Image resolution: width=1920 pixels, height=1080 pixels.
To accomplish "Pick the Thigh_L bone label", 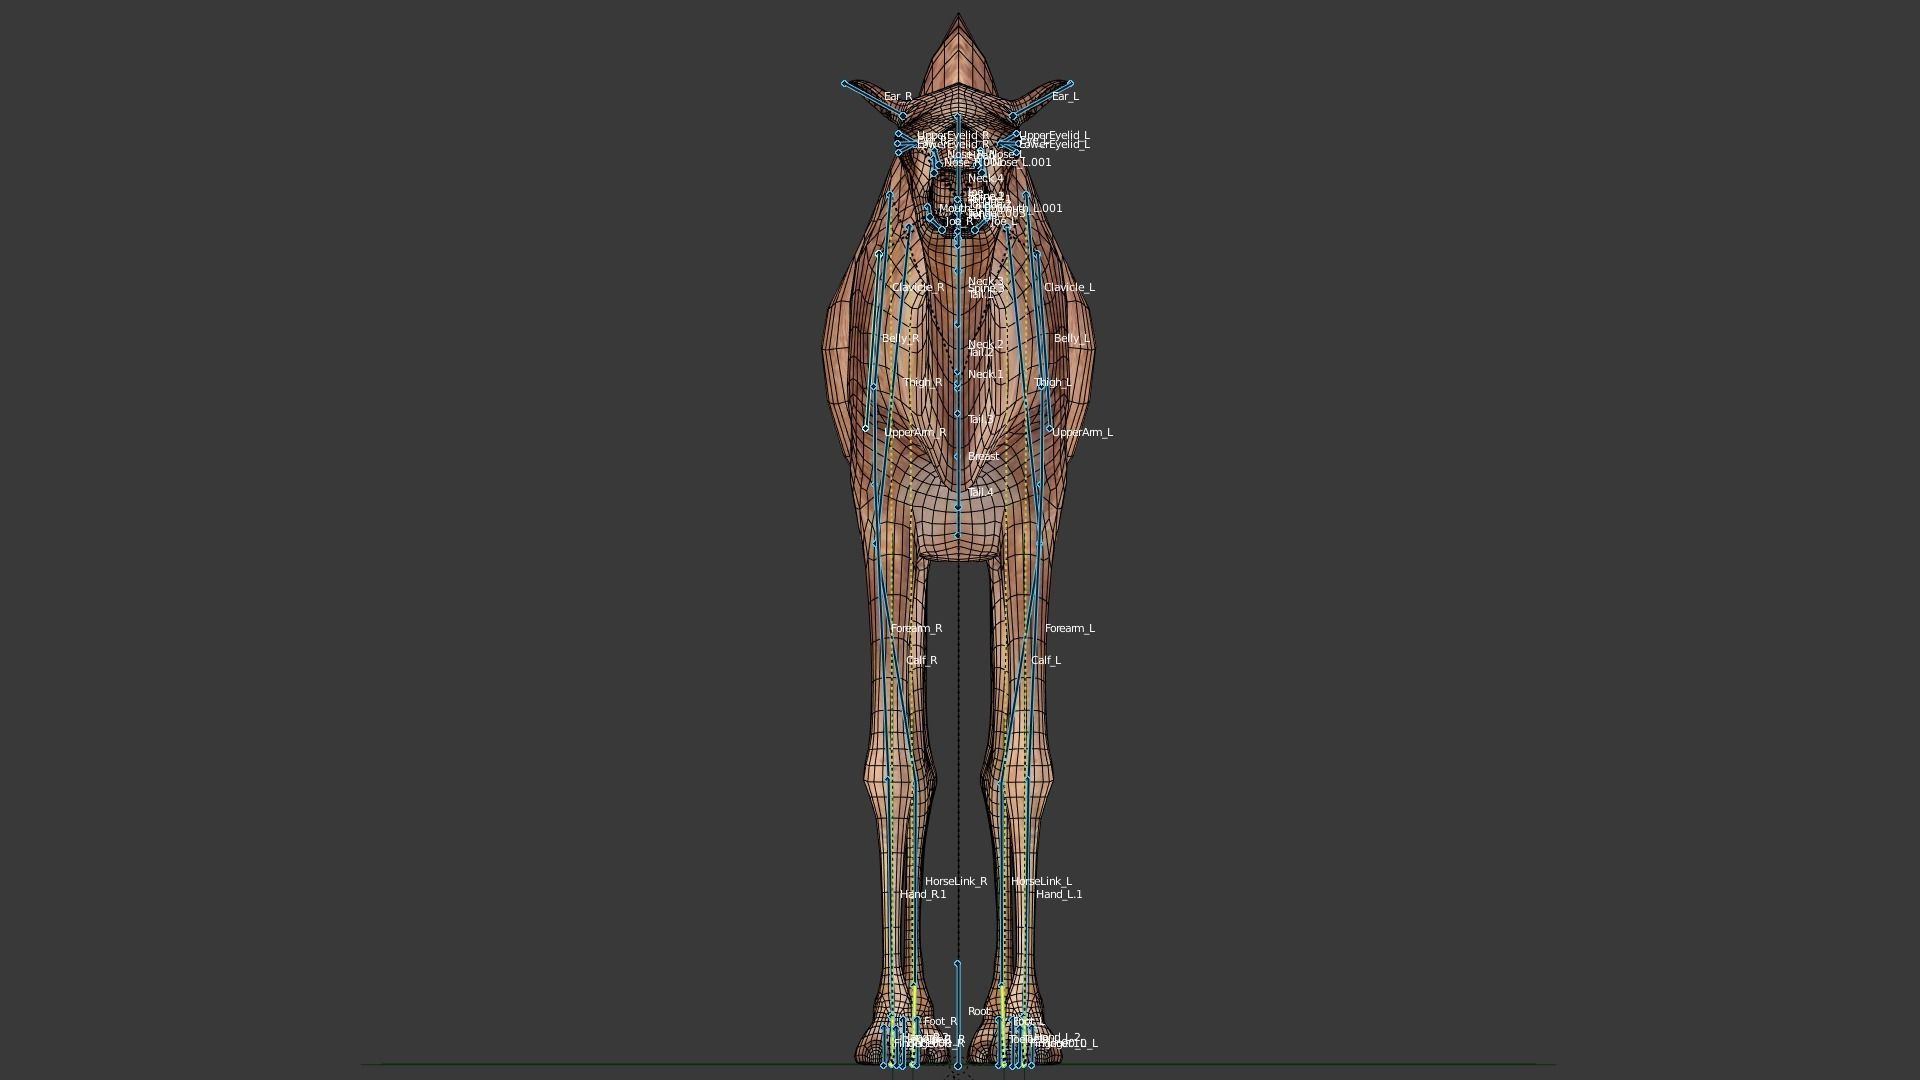I will [1053, 382].
